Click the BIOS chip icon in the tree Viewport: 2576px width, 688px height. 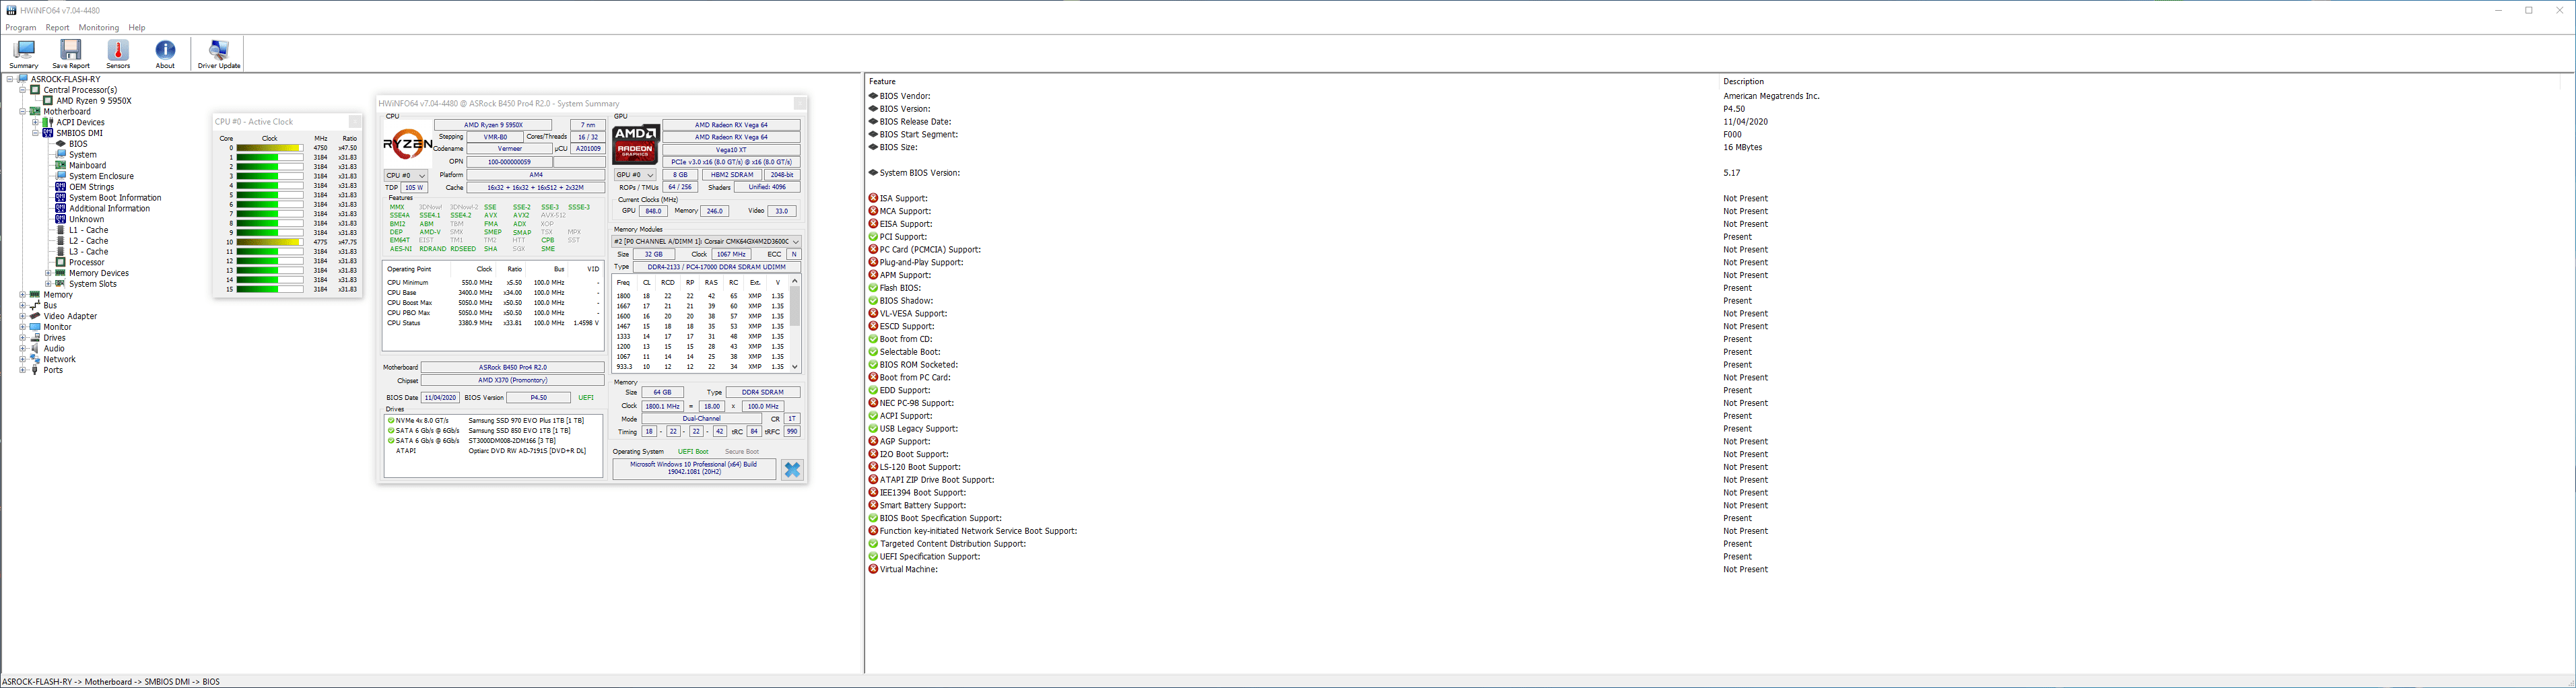point(61,144)
